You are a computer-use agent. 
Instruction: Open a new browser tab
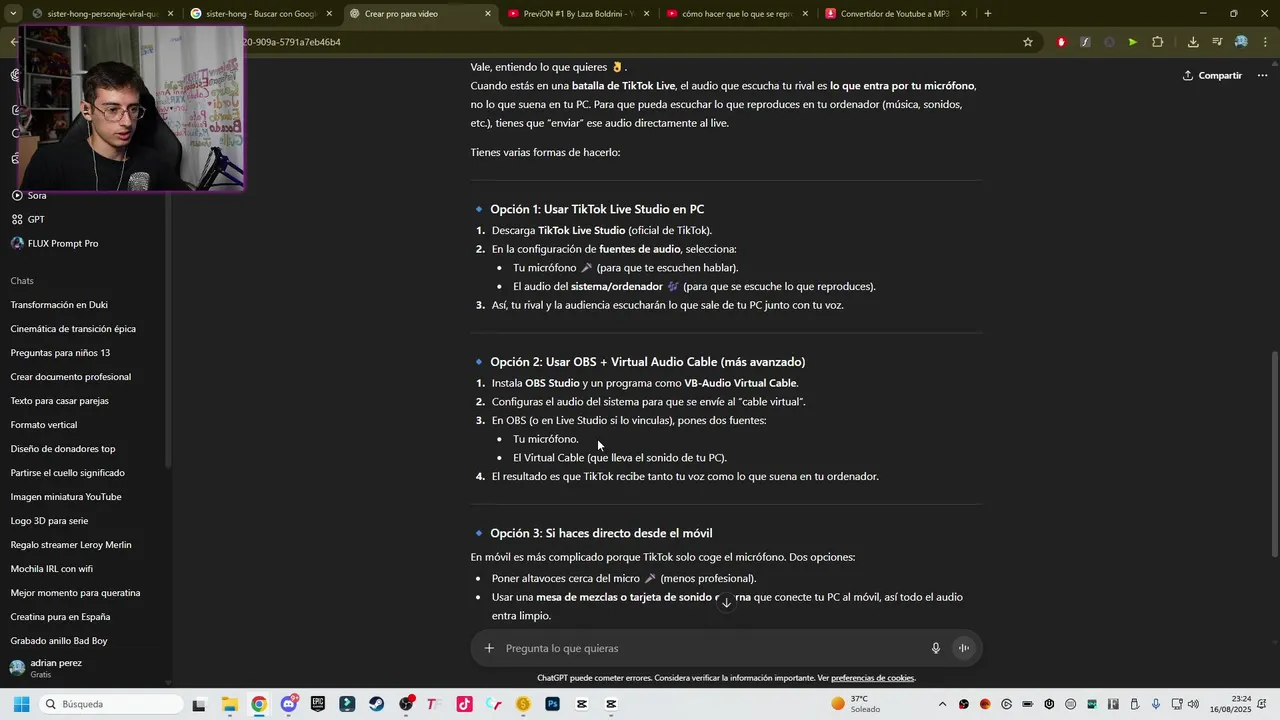coord(988,14)
